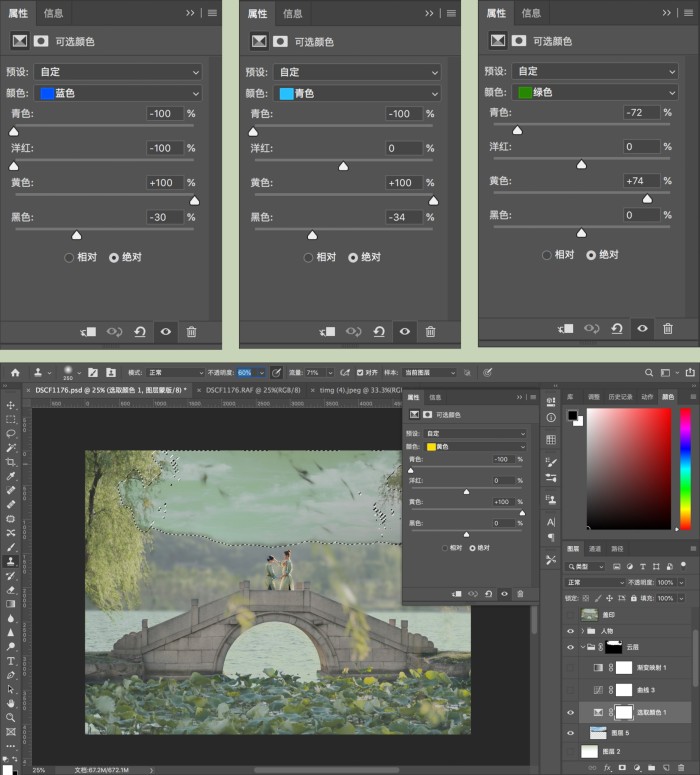The width and height of the screenshot is (700, 775).
Task: Switch to the 通道 tab
Action: click(594, 549)
